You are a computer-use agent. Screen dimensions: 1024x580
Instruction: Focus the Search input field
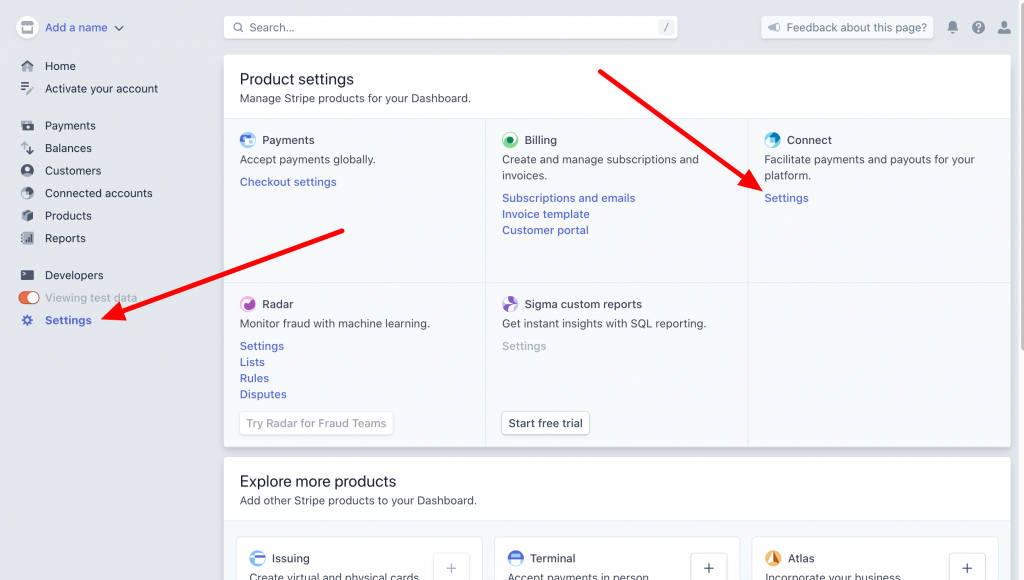[x=450, y=27]
